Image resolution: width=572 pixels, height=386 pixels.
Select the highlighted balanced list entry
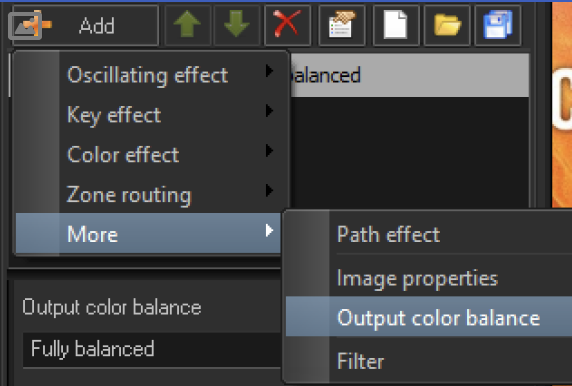click(x=410, y=75)
